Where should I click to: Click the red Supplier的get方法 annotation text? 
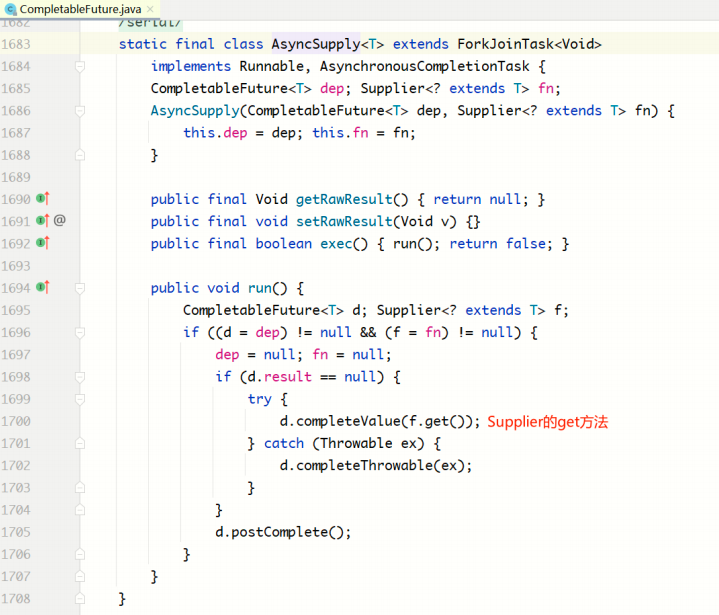pos(548,421)
